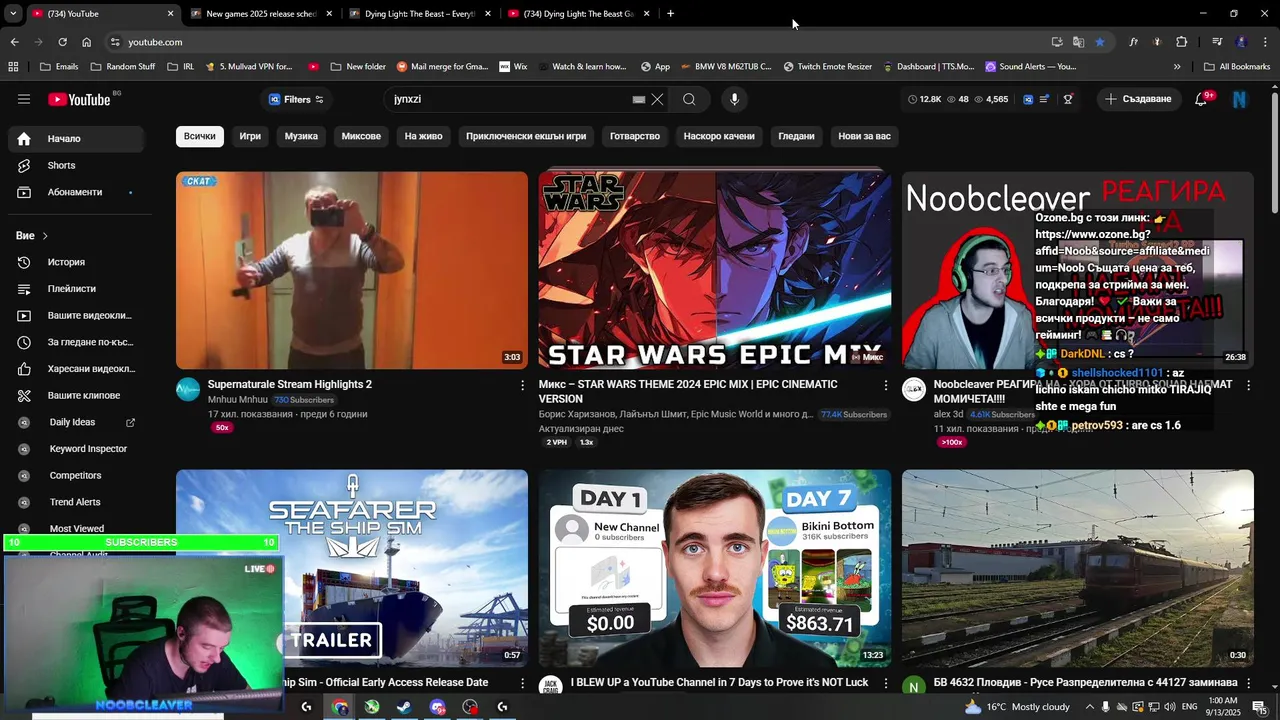Open the channel avatar account menu
This screenshot has height=720, width=1280.
pos(1240,99)
